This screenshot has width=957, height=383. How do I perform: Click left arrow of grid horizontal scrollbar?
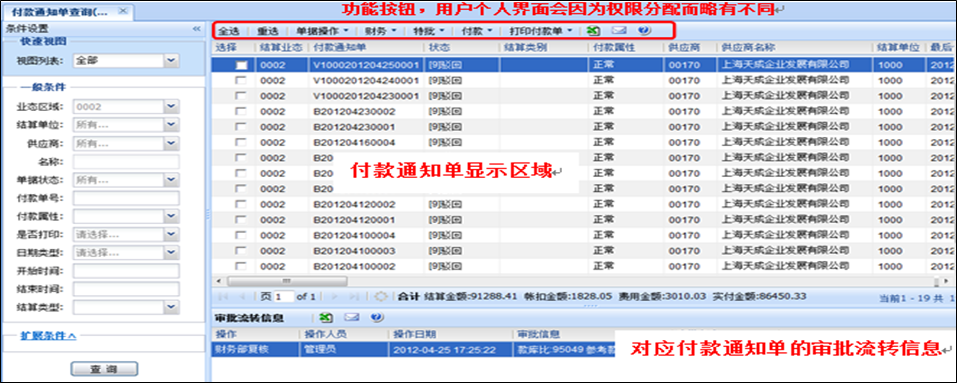click(x=219, y=281)
